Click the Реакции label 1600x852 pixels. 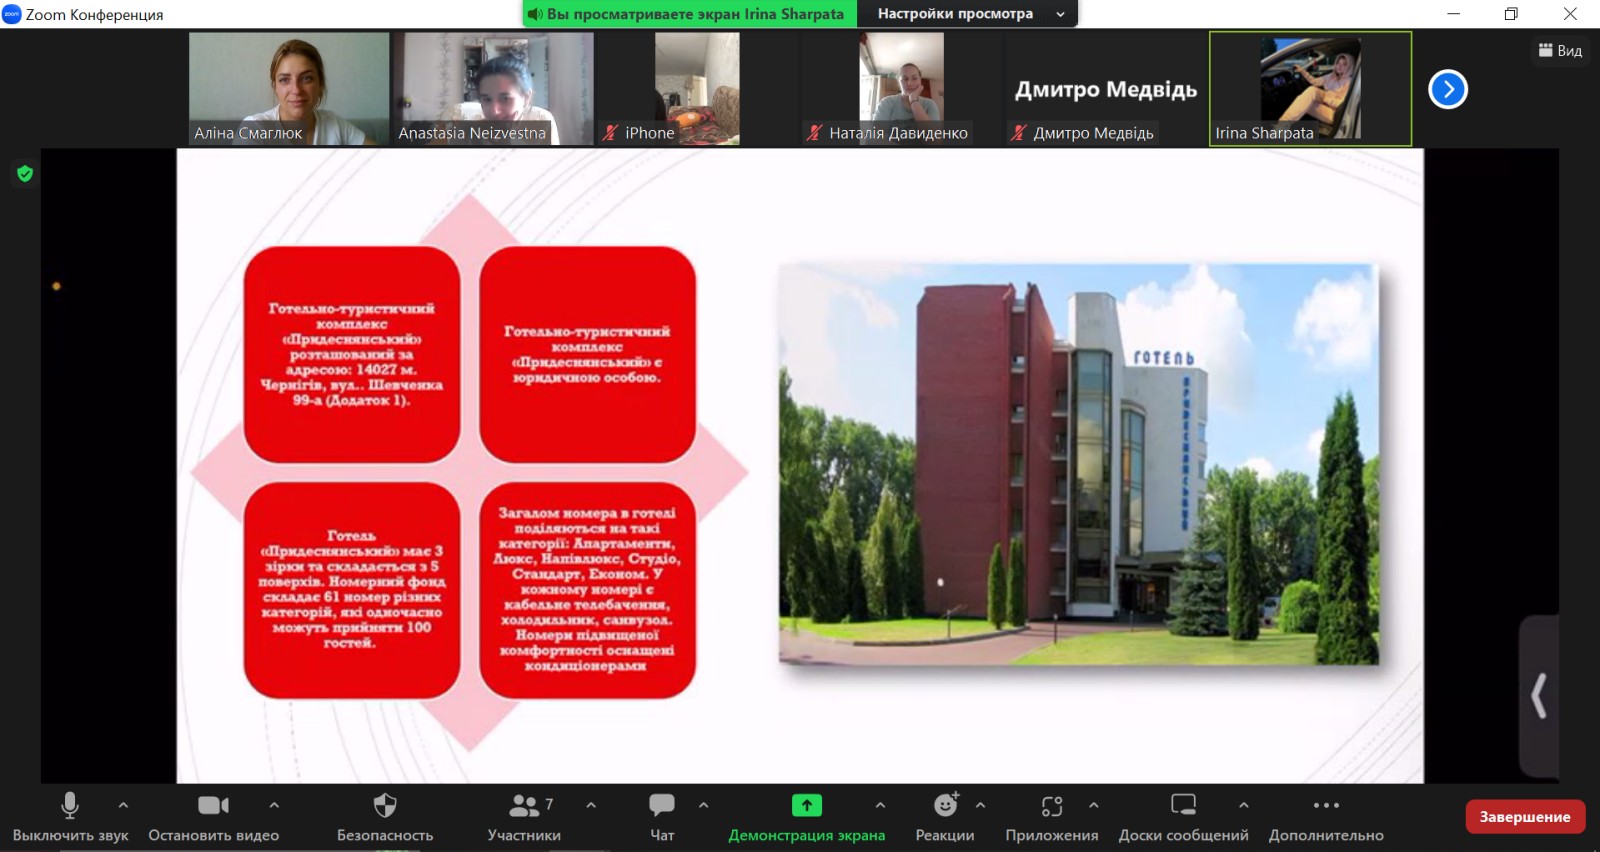[x=945, y=836]
